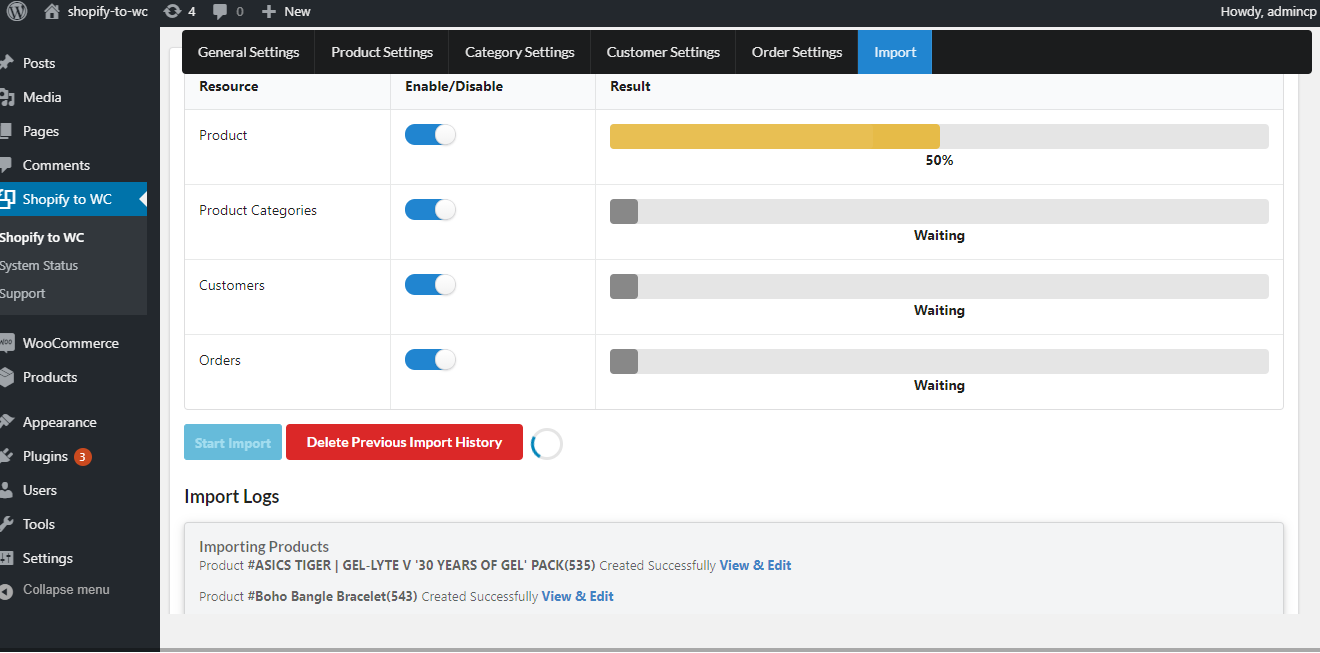Disable the Orders import switch
This screenshot has height=653, width=1320.
coord(430,360)
